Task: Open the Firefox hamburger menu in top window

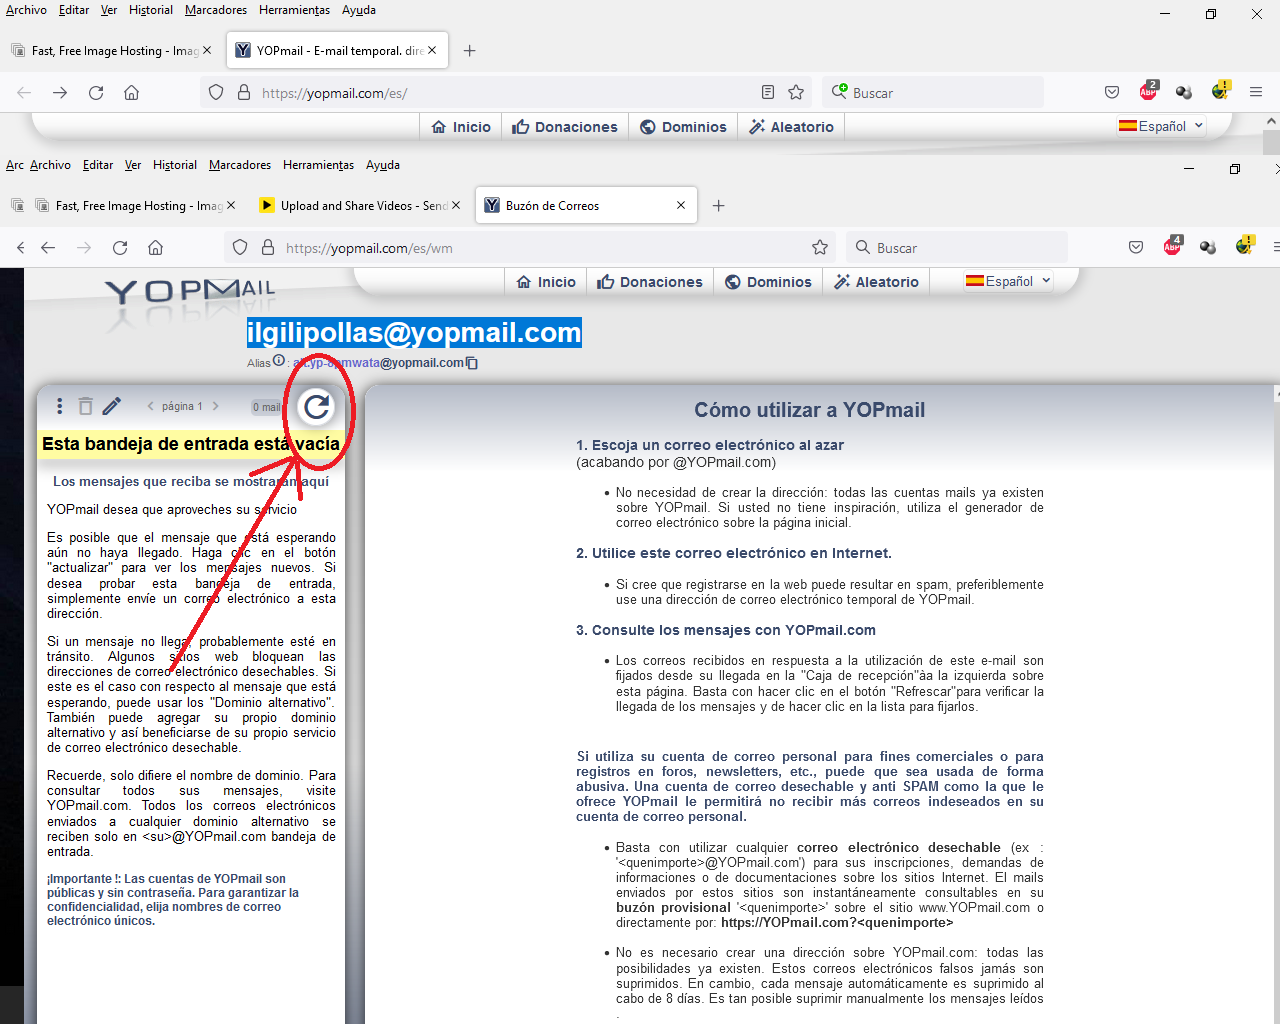Action: point(1256,92)
